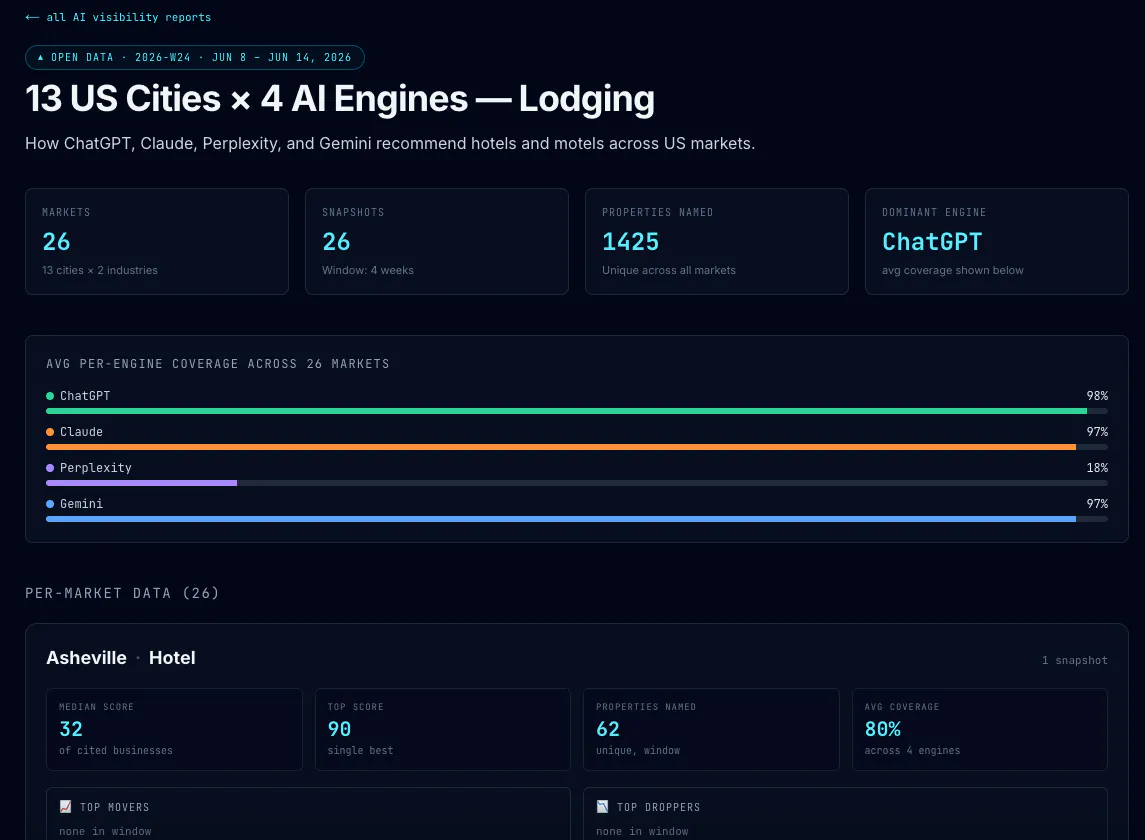Click the Asheville Top Score 90 tile
Image resolution: width=1145 pixels, height=840 pixels.
pyautogui.click(x=443, y=729)
